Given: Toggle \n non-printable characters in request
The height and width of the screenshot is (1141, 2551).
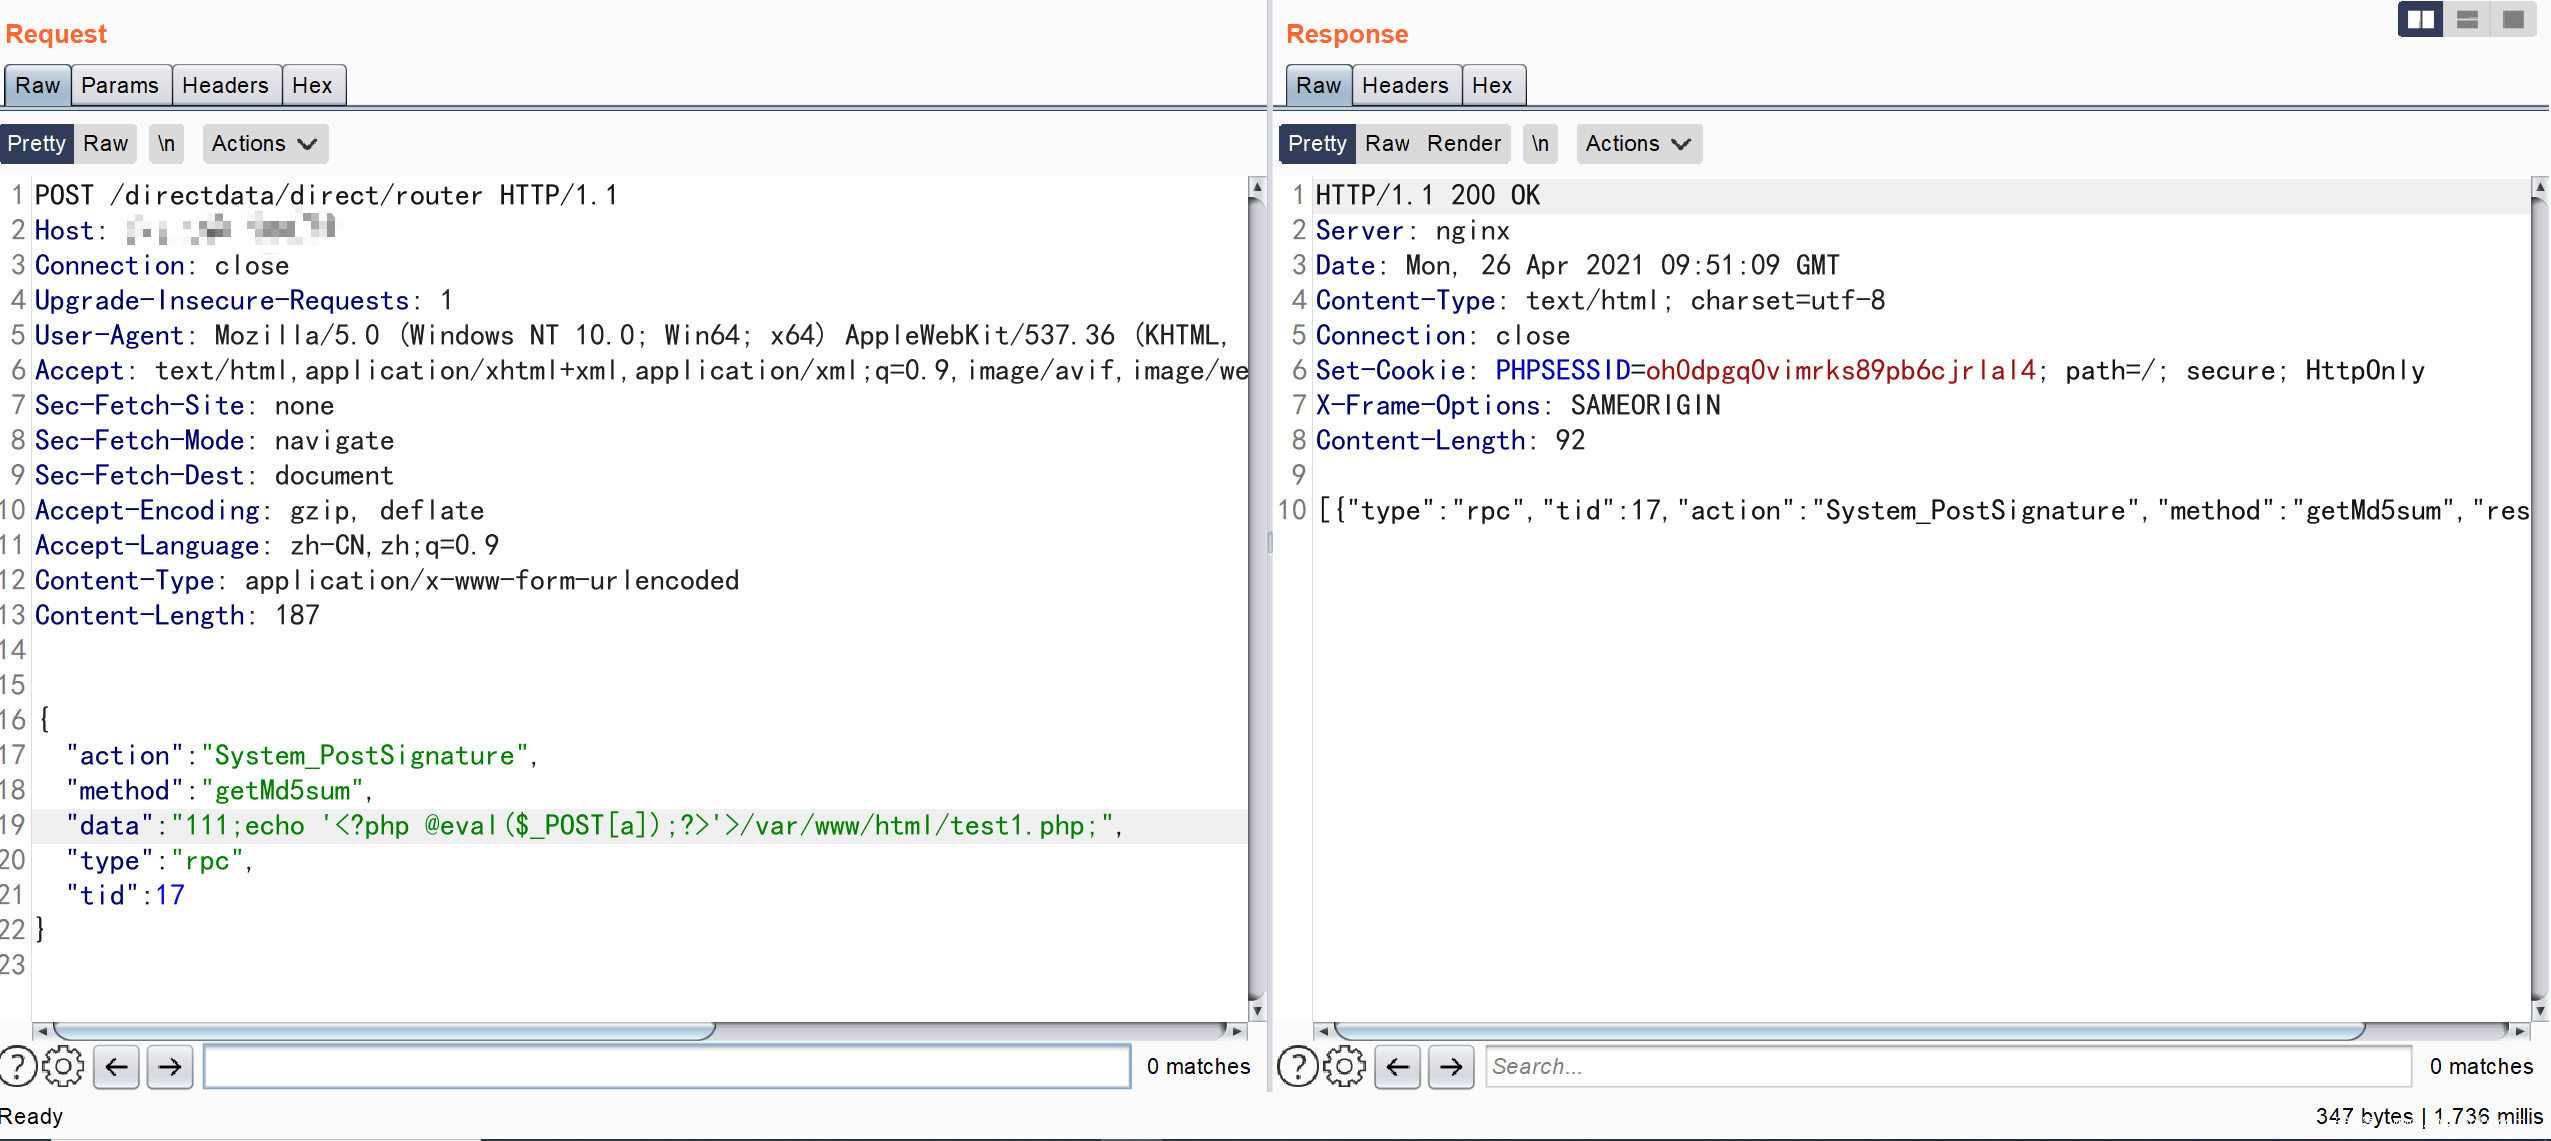Looking at the screenshot, I should click(x=166, y=143).
